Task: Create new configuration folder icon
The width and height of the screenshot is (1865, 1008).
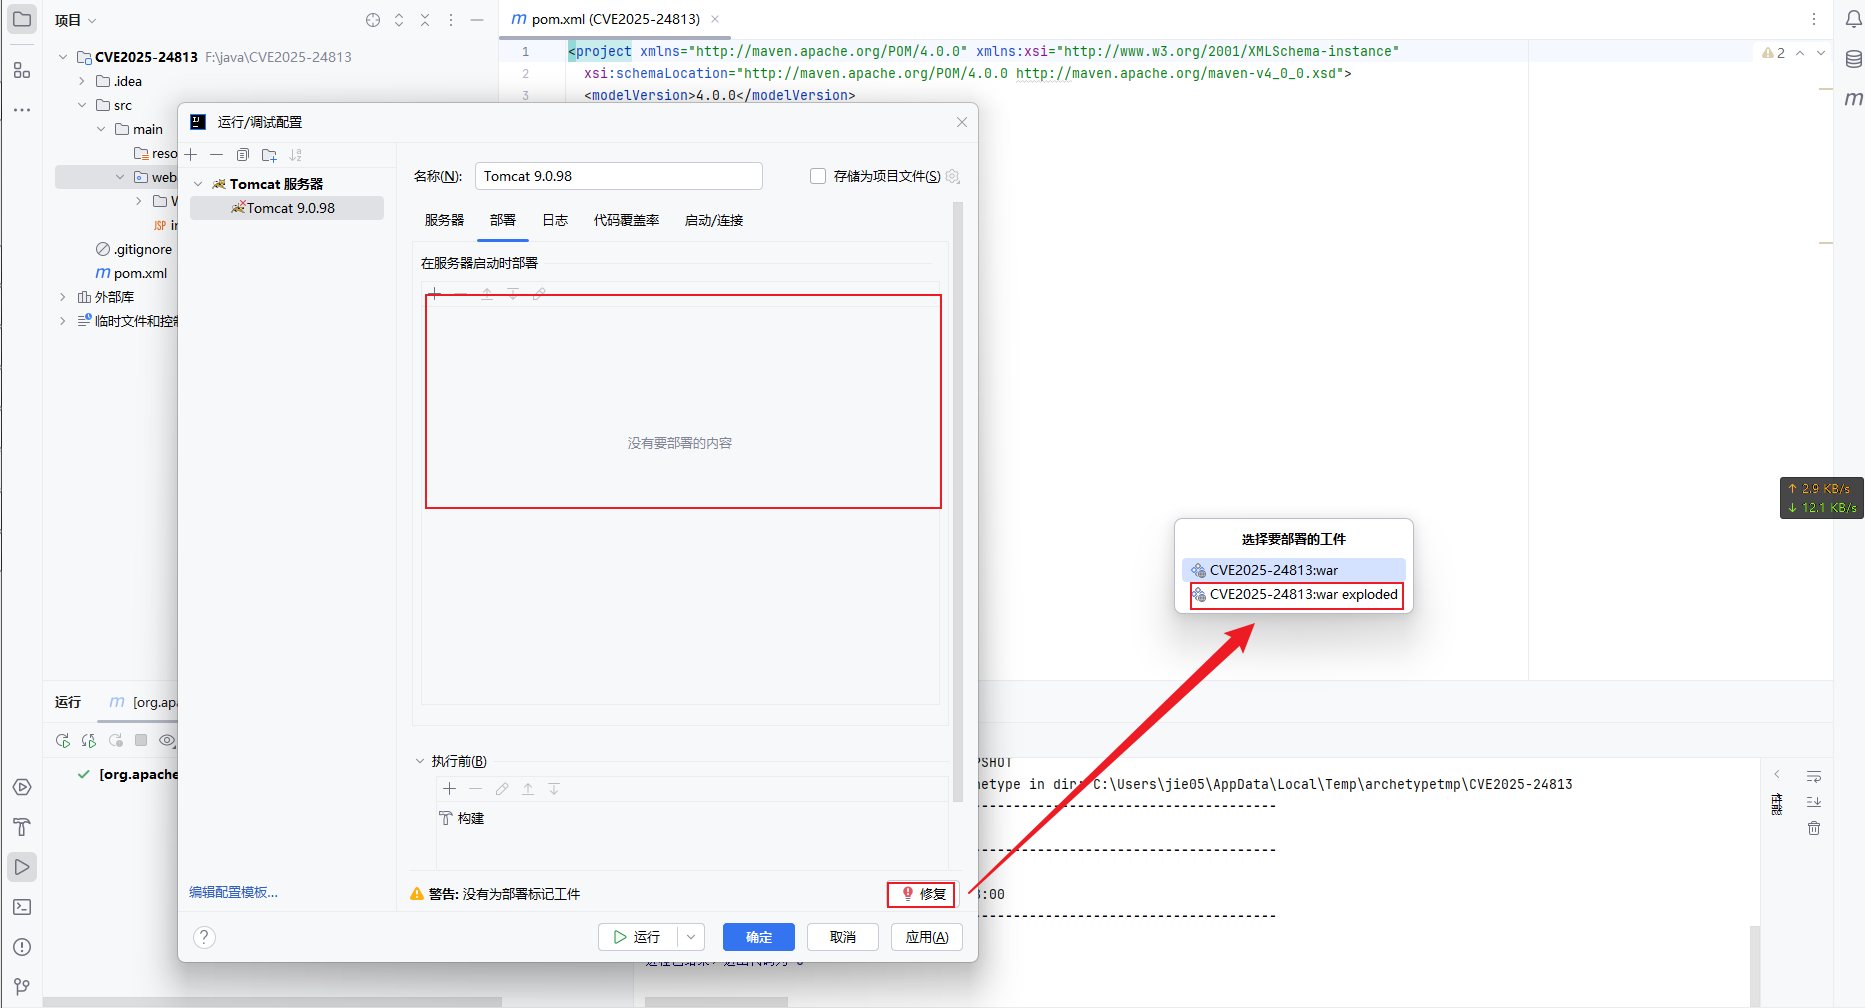Action: pos(269,155)
